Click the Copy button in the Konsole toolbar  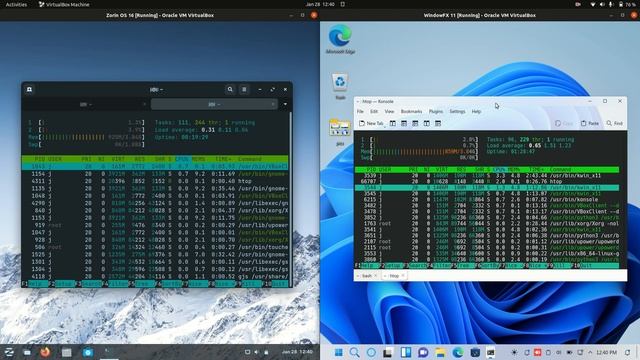tap(564, 123)
